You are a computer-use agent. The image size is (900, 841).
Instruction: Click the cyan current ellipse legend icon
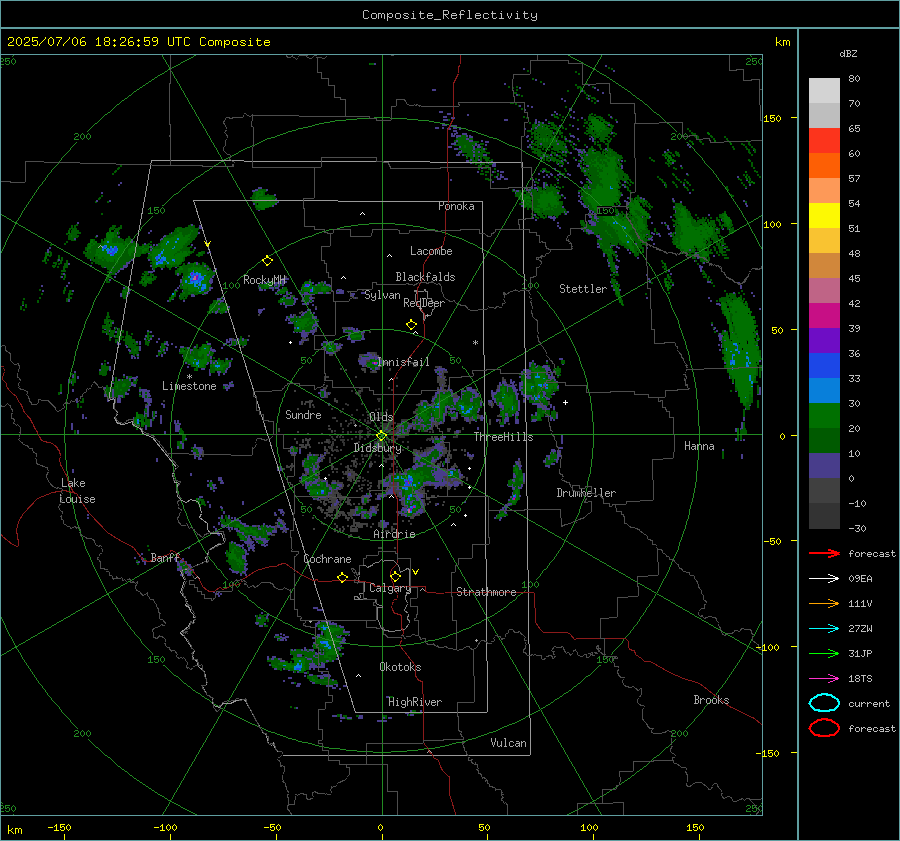pos(824,703)
